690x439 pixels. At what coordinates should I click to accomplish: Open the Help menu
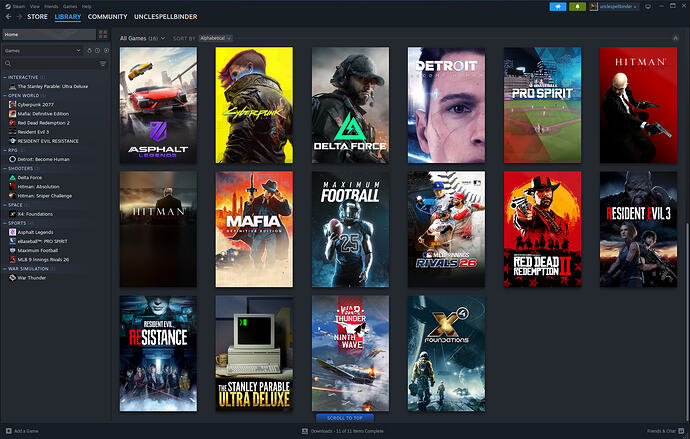87,7
